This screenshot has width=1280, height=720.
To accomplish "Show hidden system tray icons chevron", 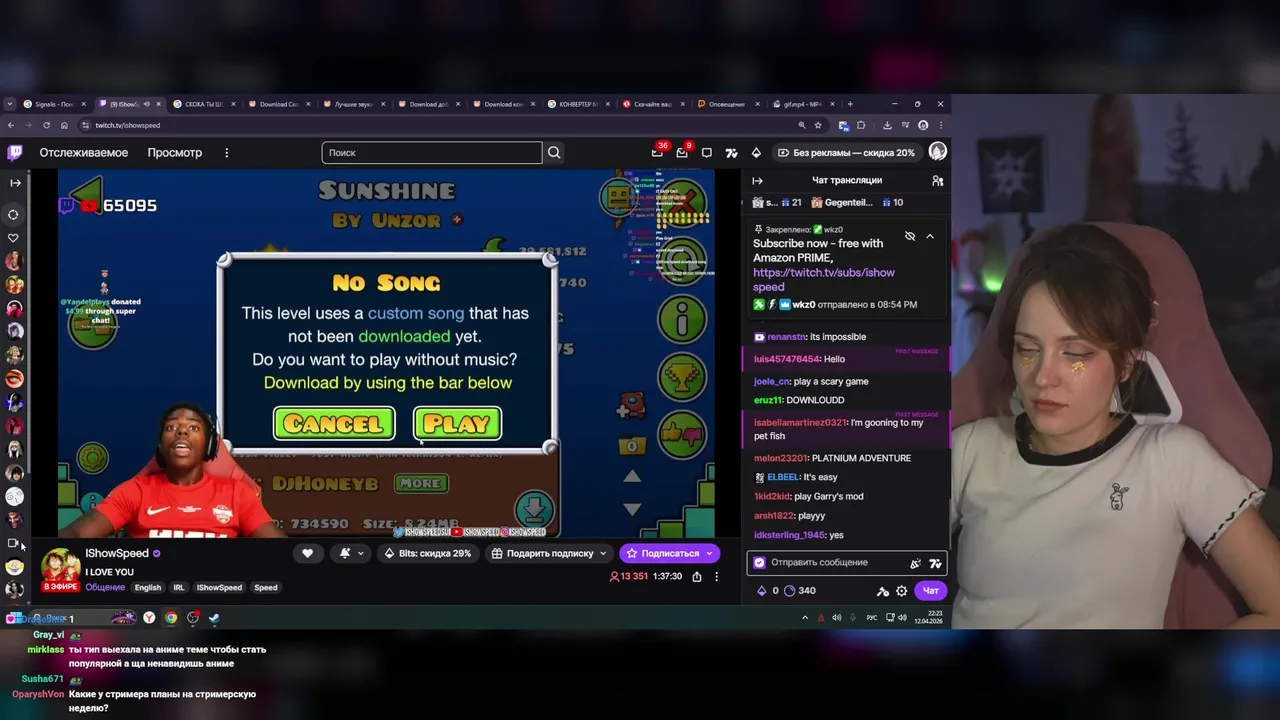I will [x=805, y=617].
